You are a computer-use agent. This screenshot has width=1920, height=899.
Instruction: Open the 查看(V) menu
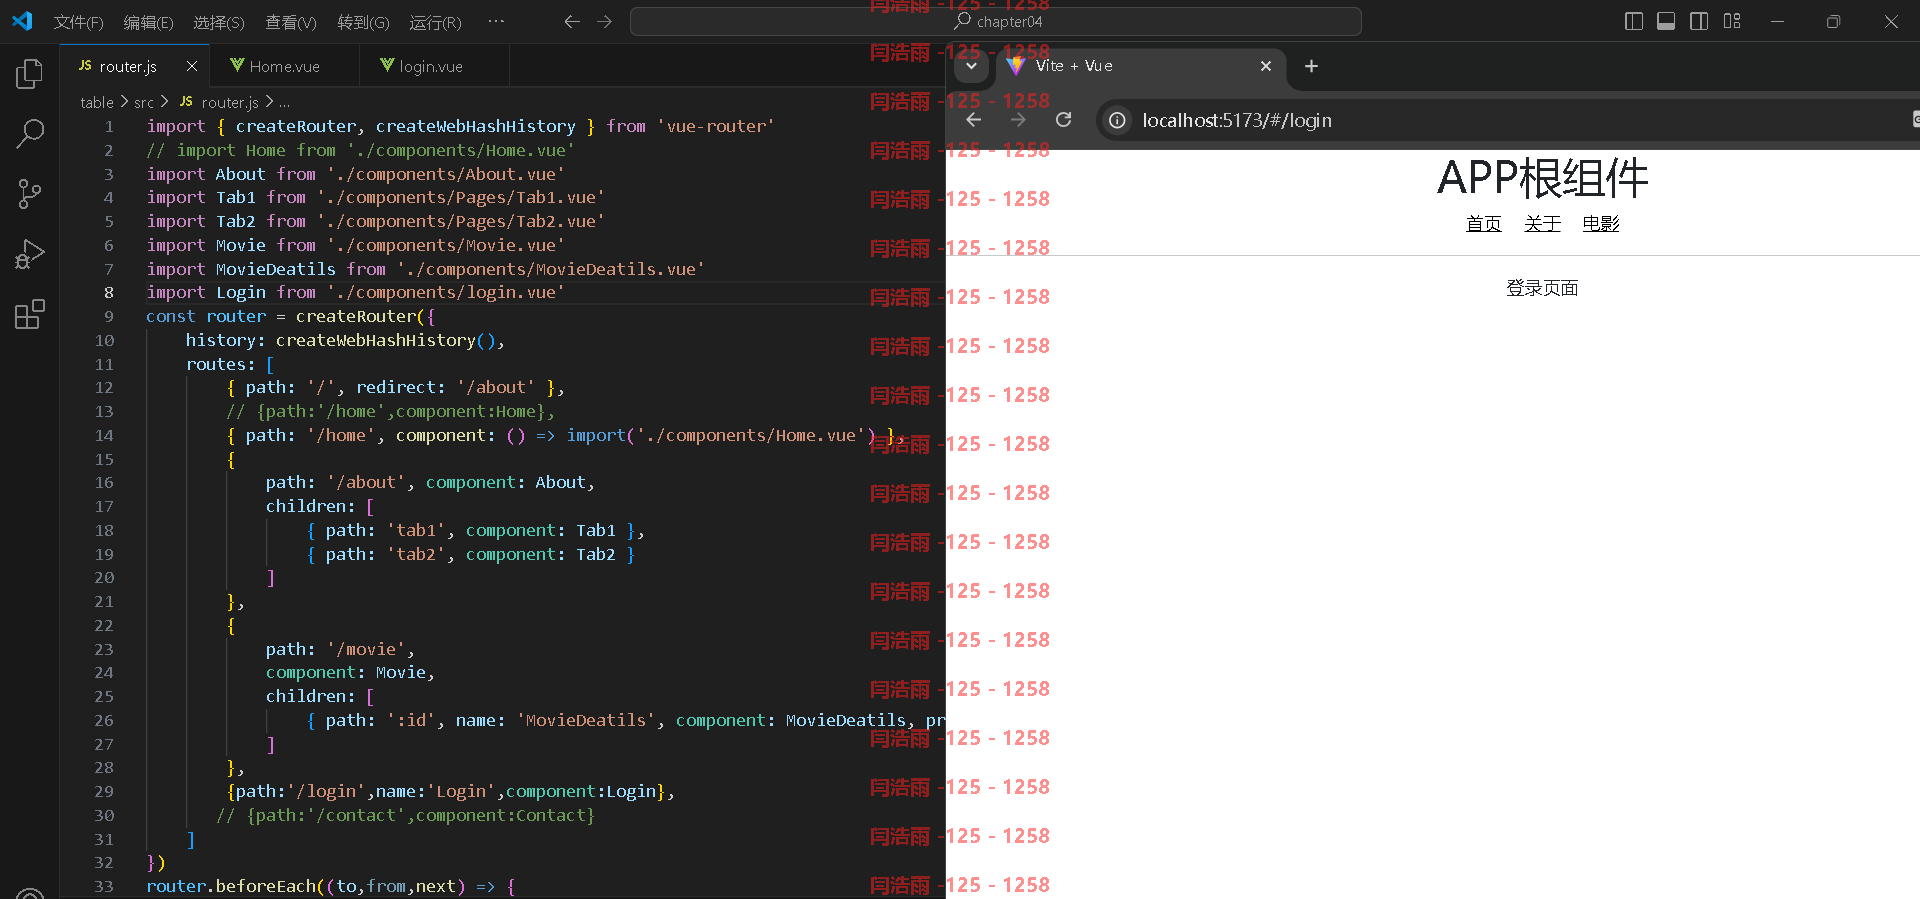click(290, 22)
